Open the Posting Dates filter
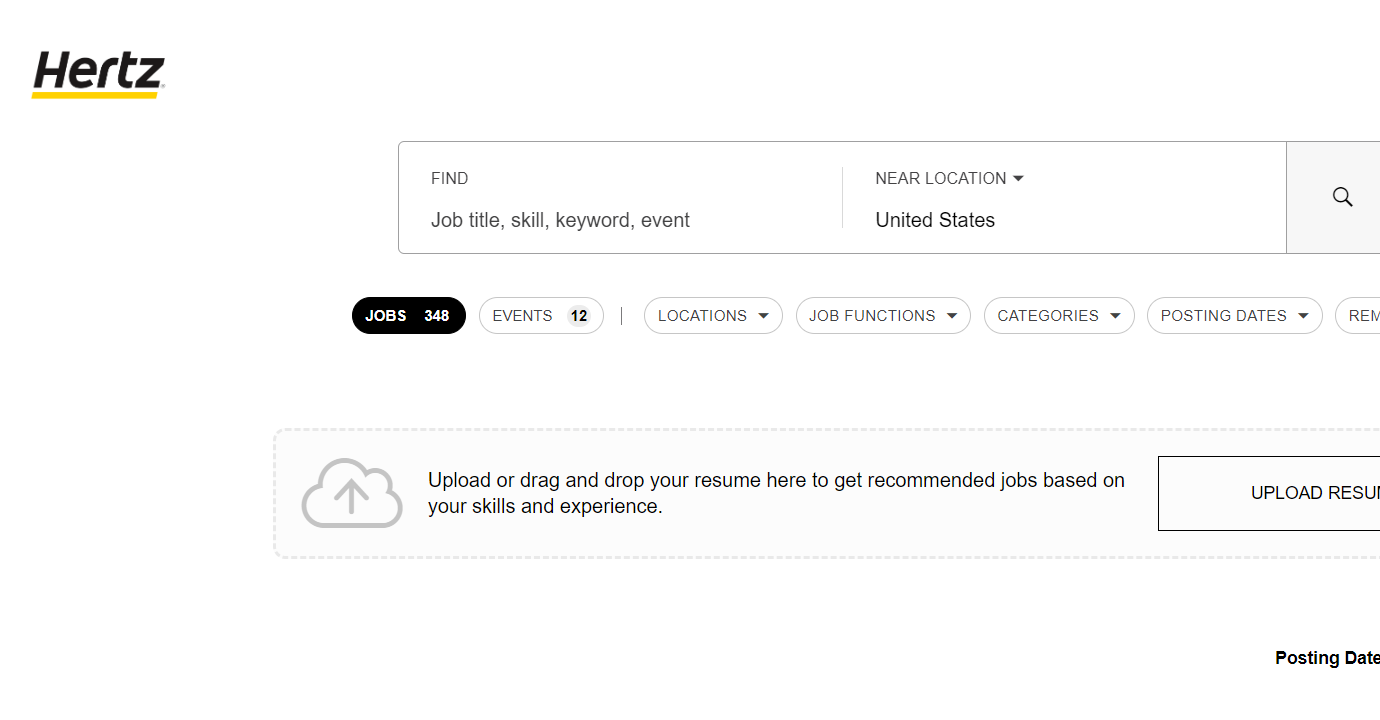 [x=1235, y=316]
